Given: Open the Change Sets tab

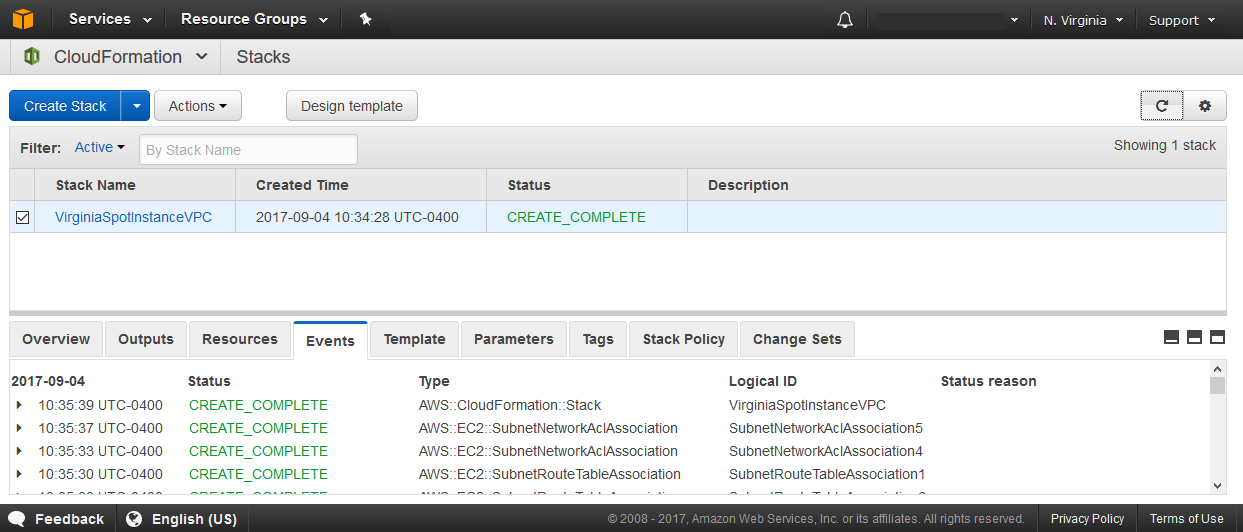Looking at the screenshot, I should (x=797, y=339).
